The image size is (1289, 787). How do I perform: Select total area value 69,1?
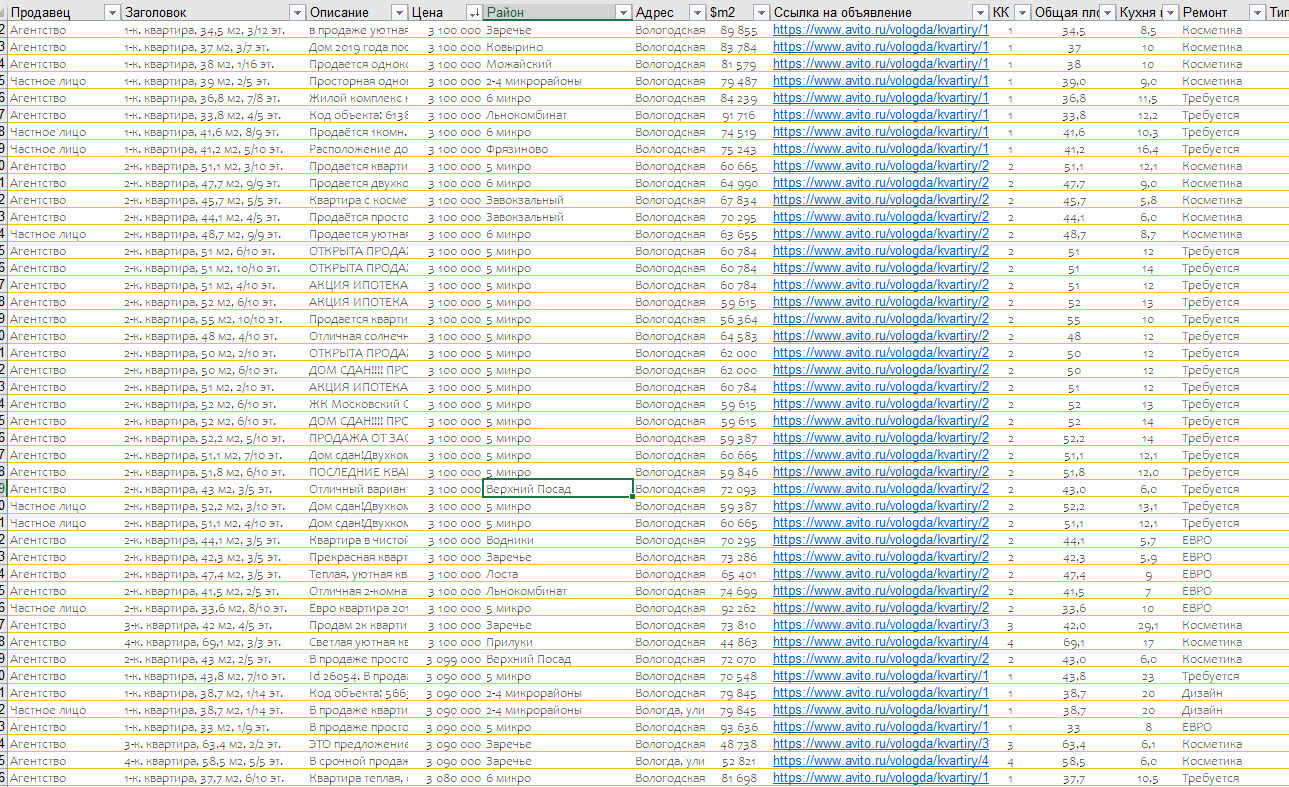pos(1074,642)
